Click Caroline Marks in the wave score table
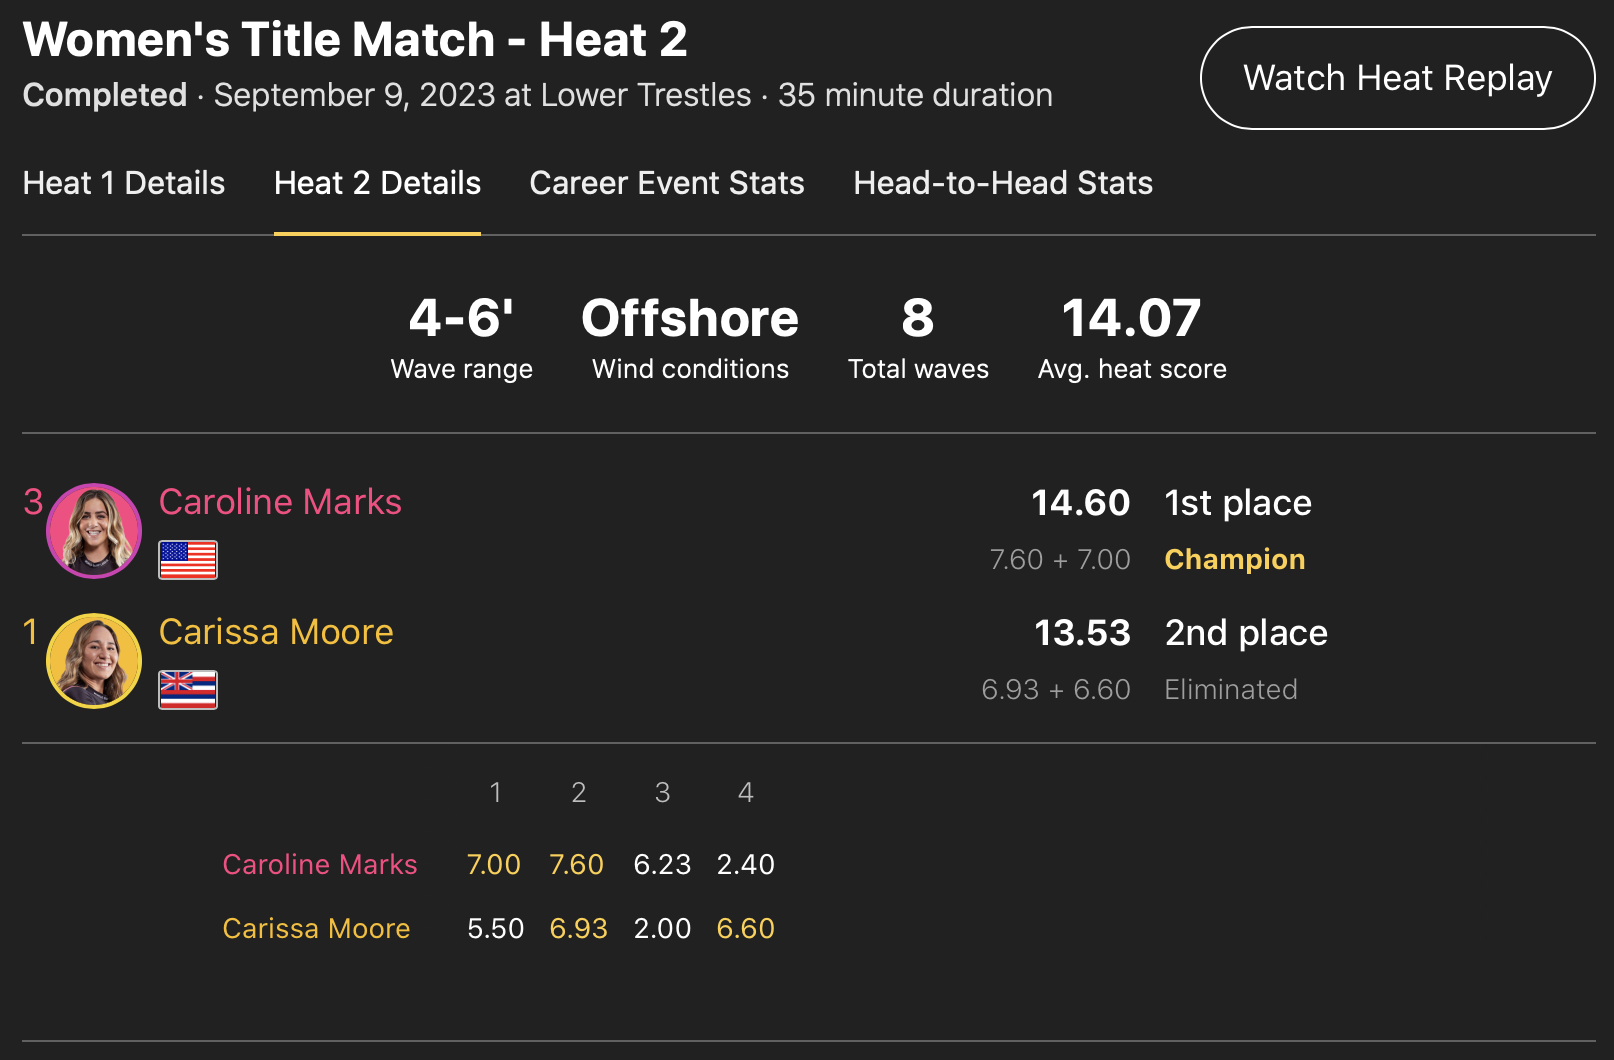The width and height of the screenshot is (1614, 1060). click(x=320, y=864)
